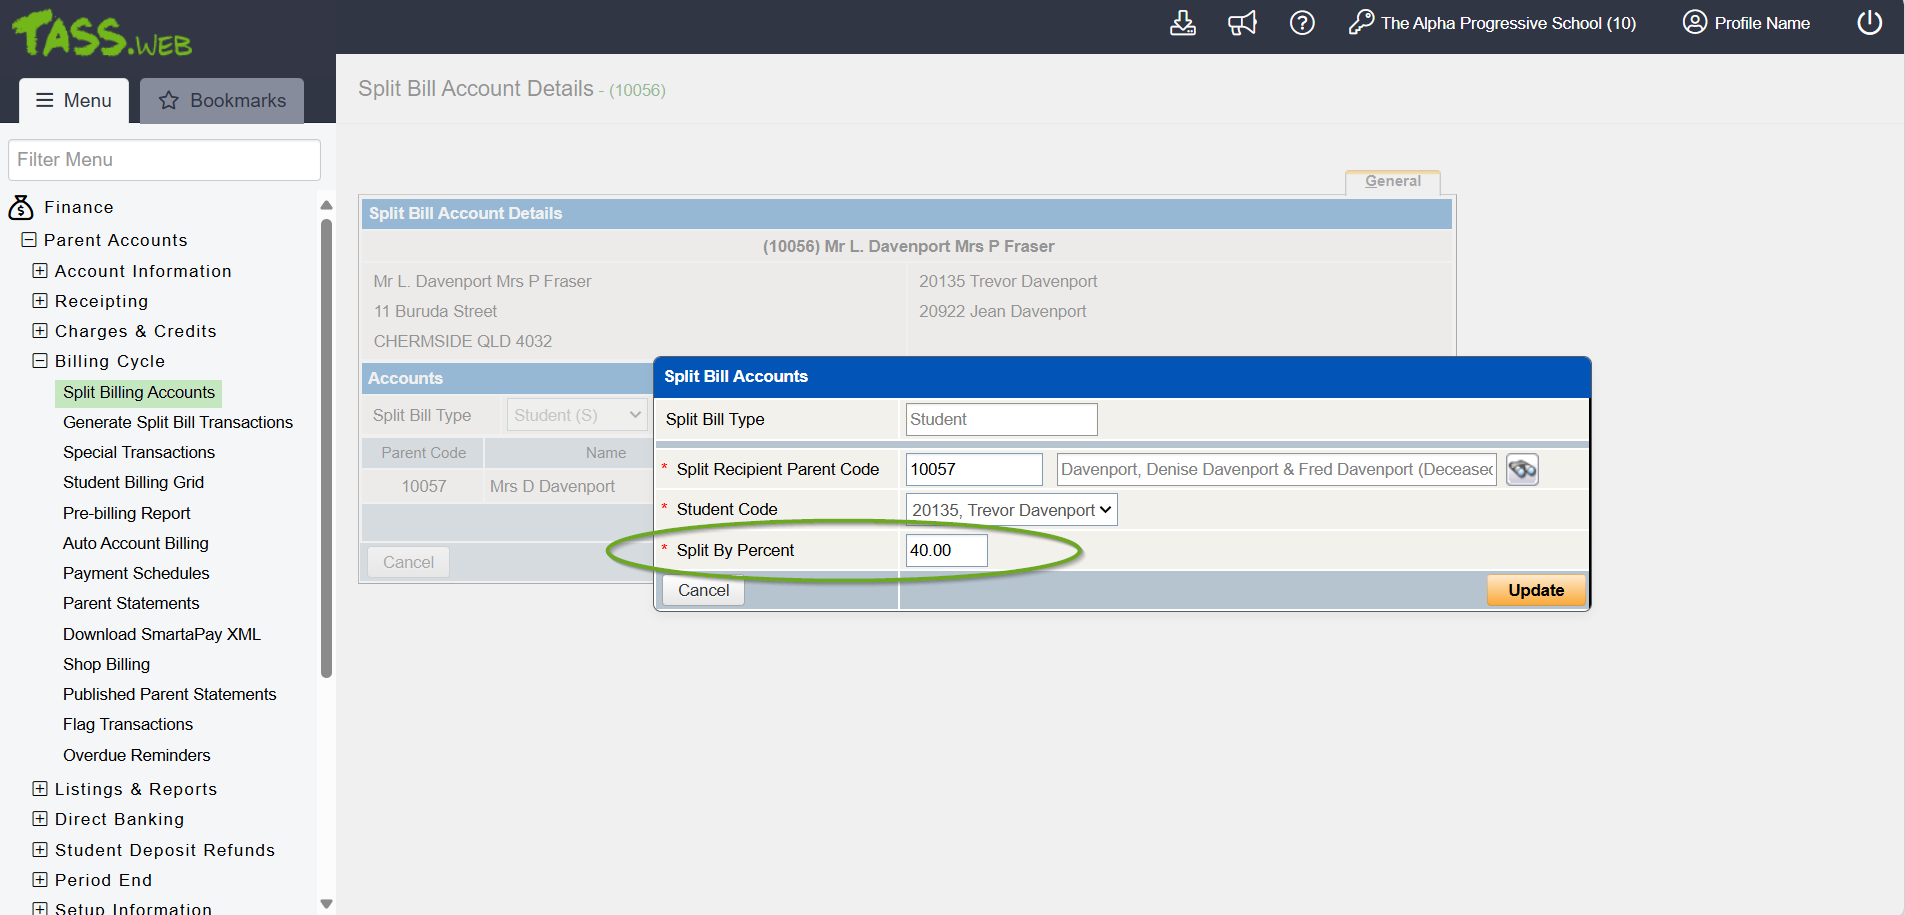Cancel the Split Bill Accounts dialog
Screen dimensions: 1905x915
click(703, 590)
